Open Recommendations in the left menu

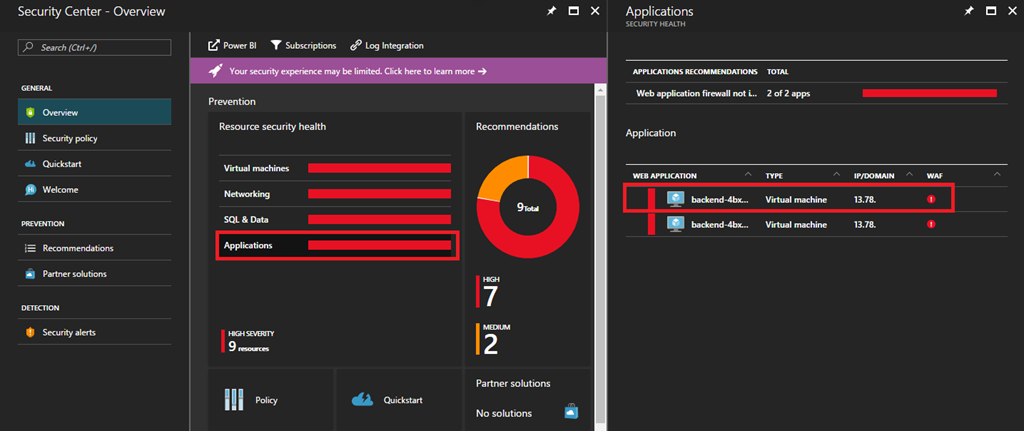pos(95,248)
